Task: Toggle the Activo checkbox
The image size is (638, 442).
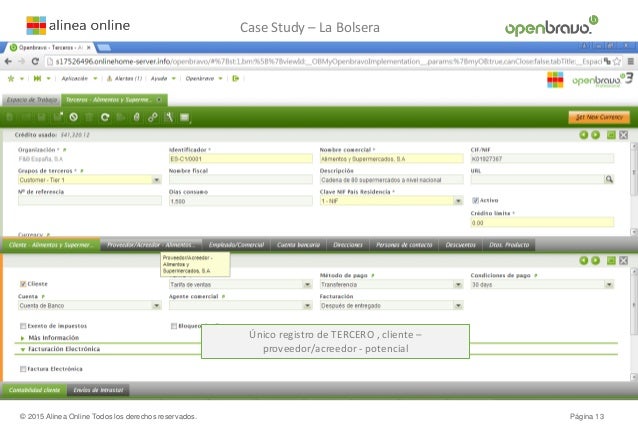Action: coord(475,200)
